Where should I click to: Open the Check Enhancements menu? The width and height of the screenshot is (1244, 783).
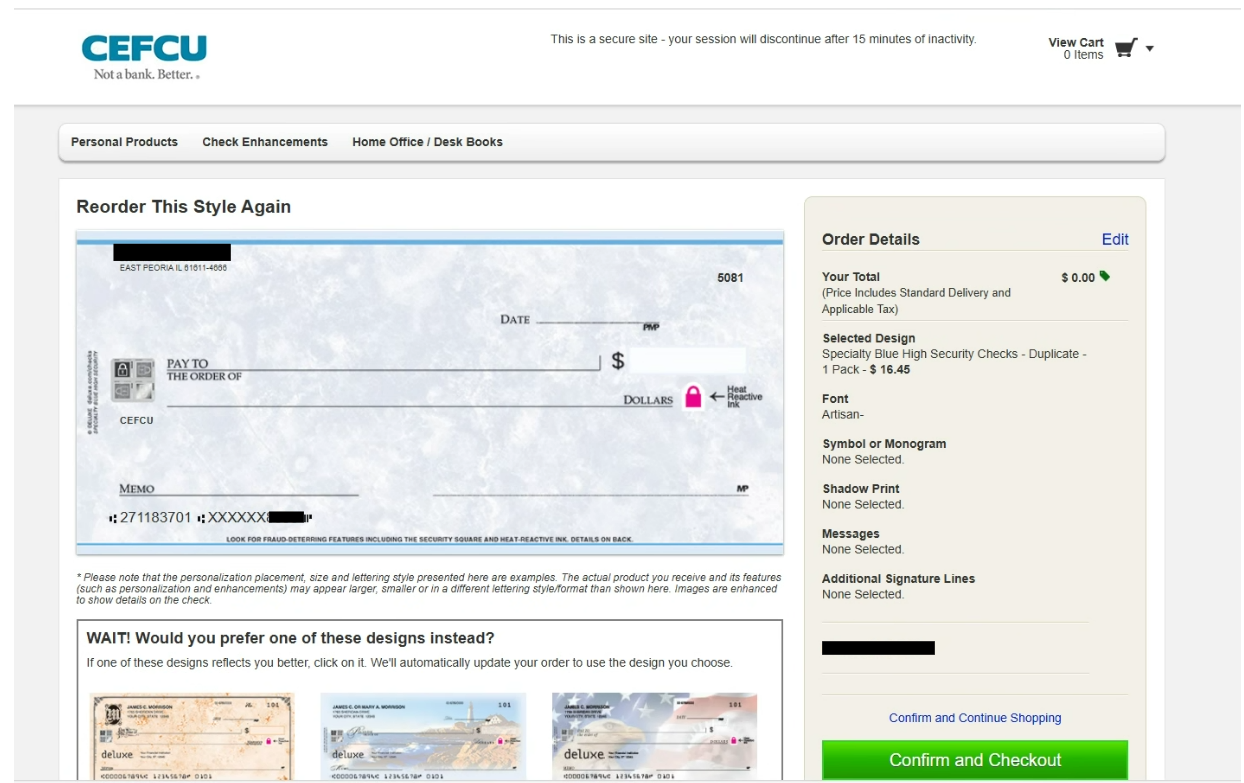265,142
